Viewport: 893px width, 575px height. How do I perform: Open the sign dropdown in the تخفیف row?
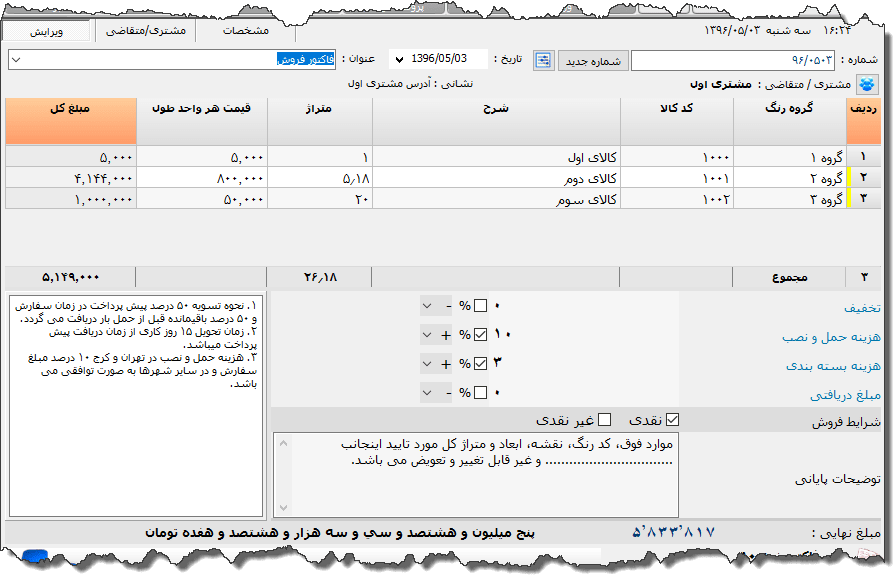[437, 306]
